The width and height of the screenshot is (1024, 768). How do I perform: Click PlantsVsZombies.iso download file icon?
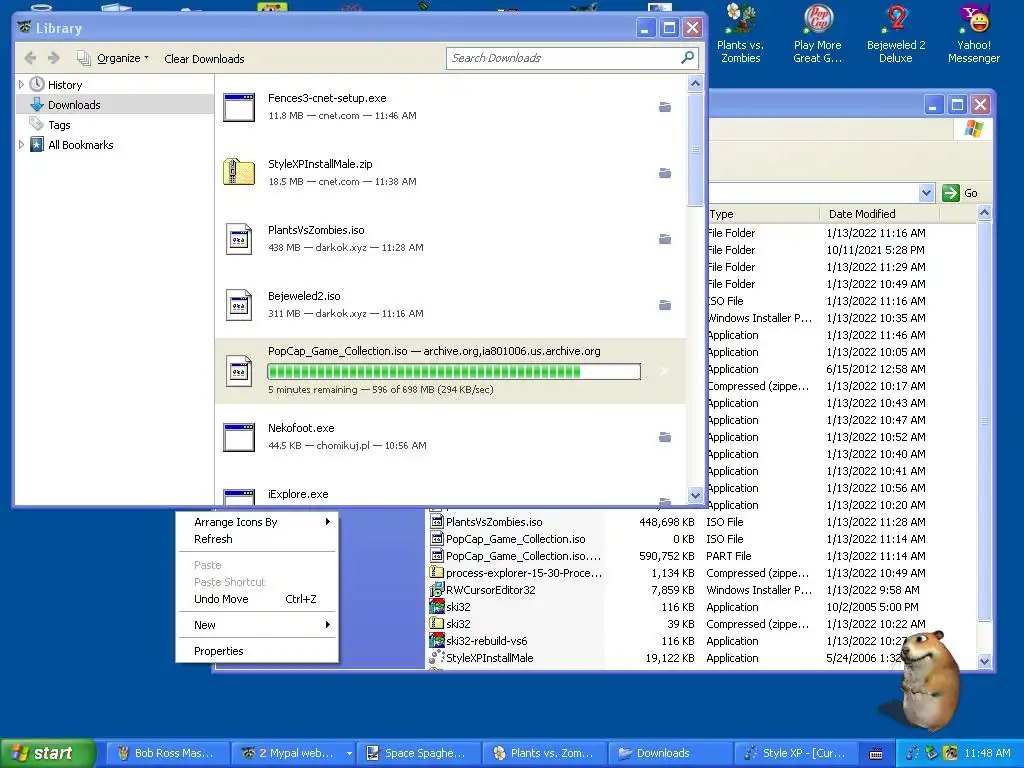pyautogui.click(x=239, y=239)
